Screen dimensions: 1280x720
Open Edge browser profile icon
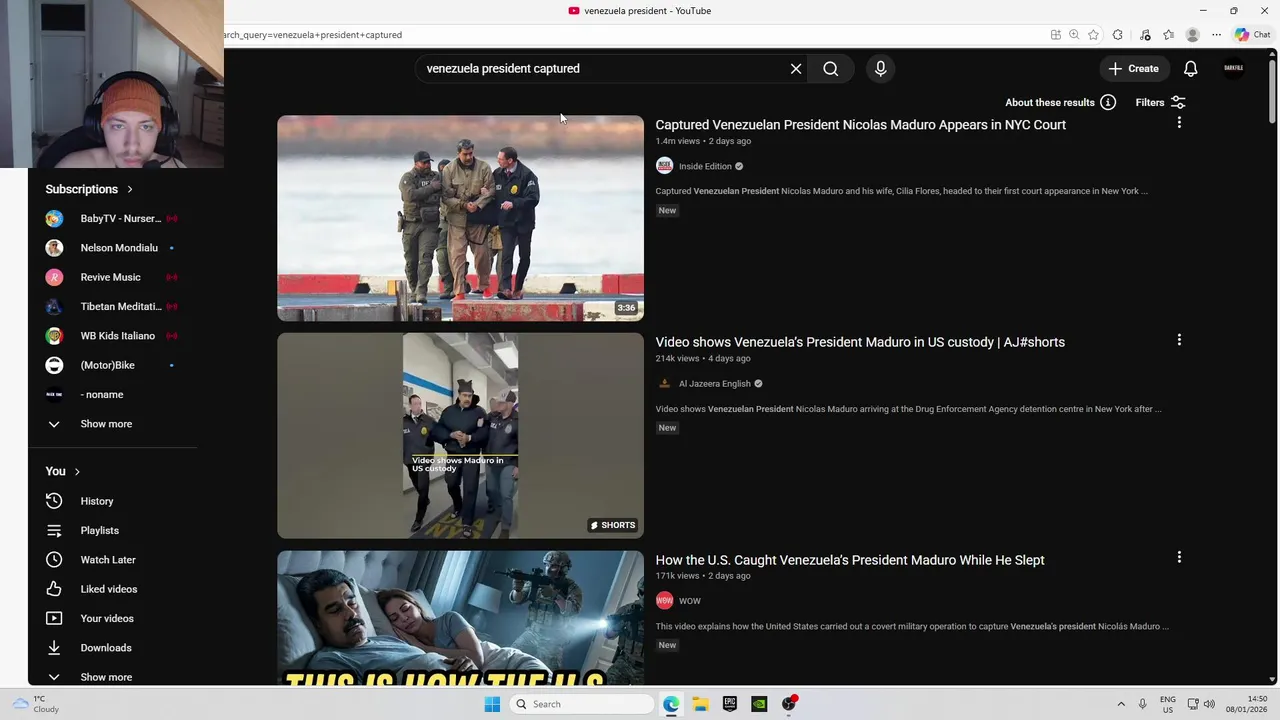coord(1192,35)
